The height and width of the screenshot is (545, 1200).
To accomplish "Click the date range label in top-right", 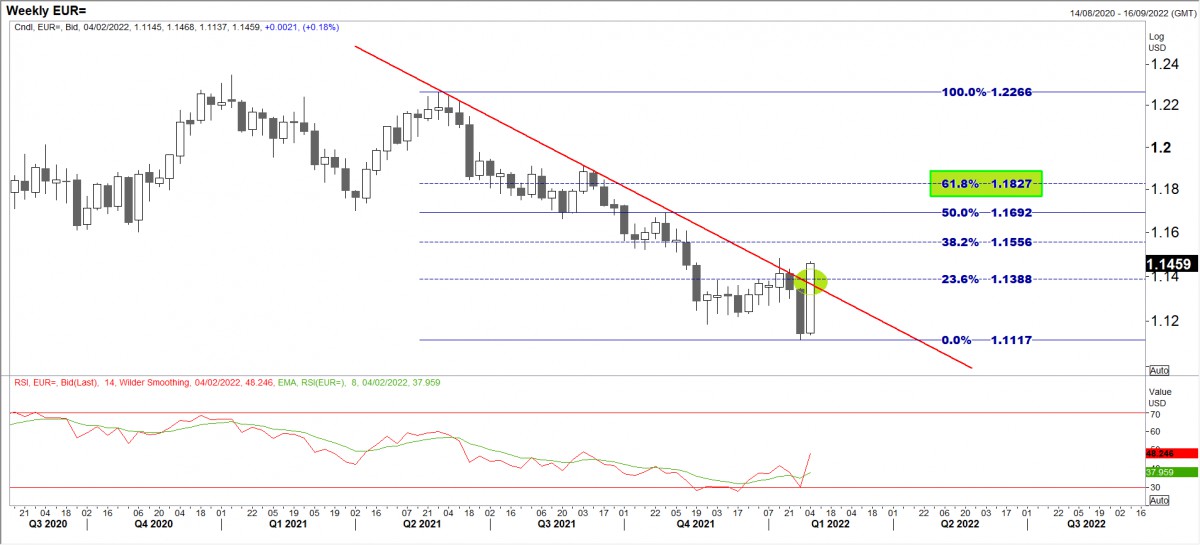I will point(1130,11).
